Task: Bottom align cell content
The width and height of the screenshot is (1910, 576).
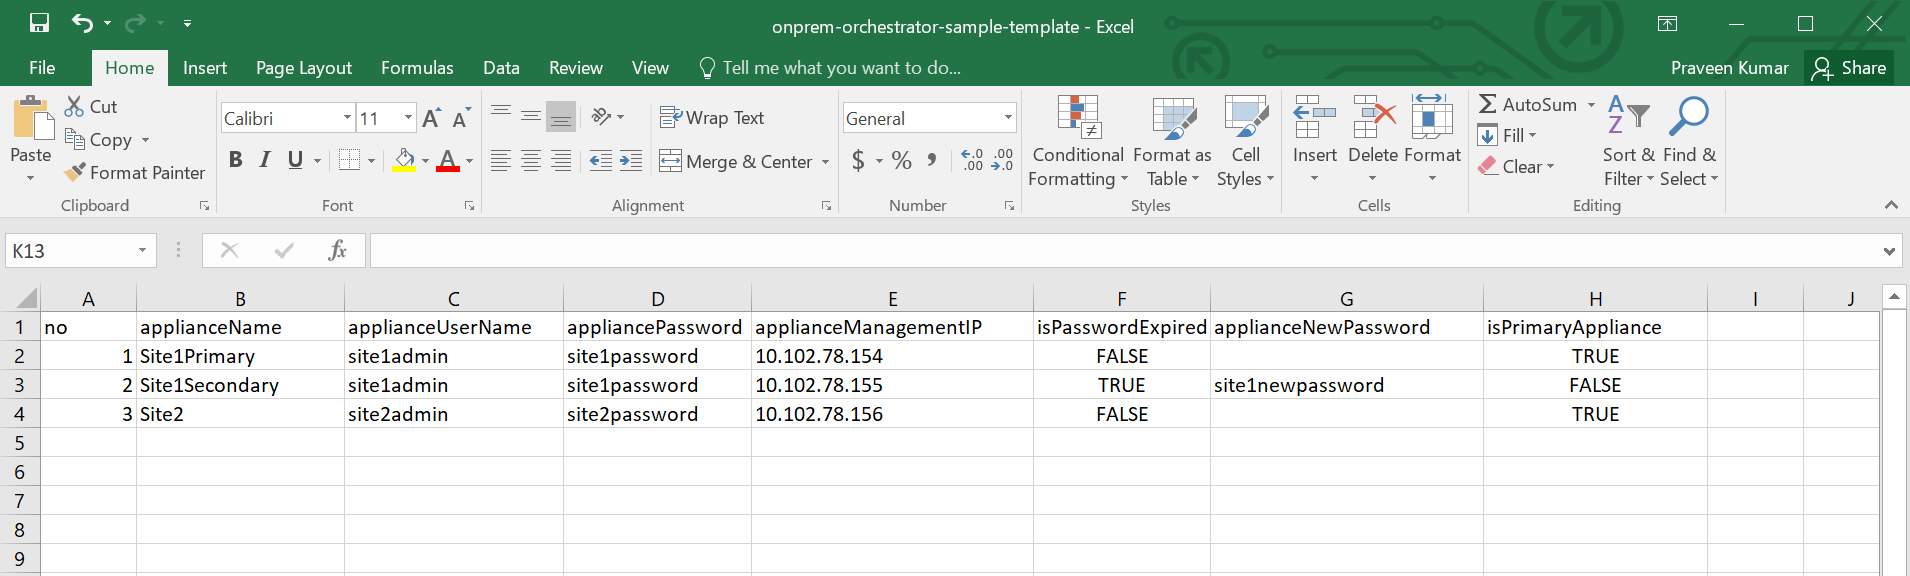Action: [x=561, y=117]
